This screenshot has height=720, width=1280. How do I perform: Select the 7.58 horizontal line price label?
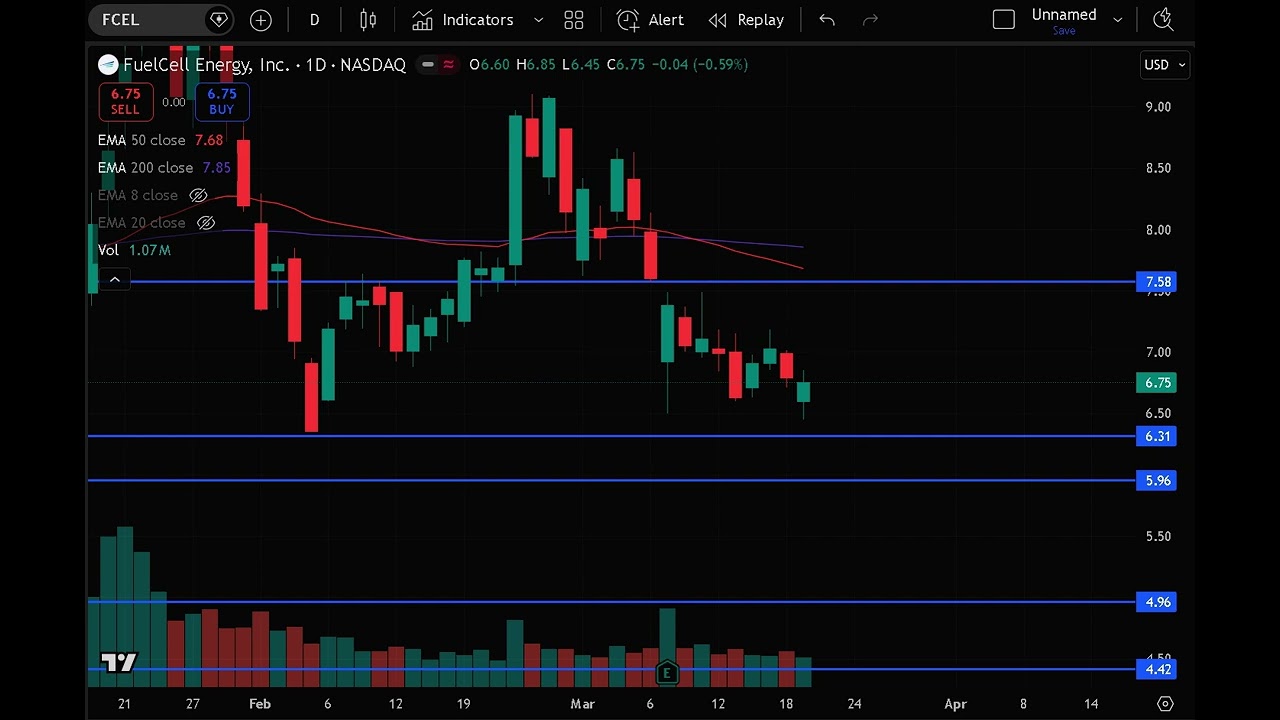[x=1157, y=282]
